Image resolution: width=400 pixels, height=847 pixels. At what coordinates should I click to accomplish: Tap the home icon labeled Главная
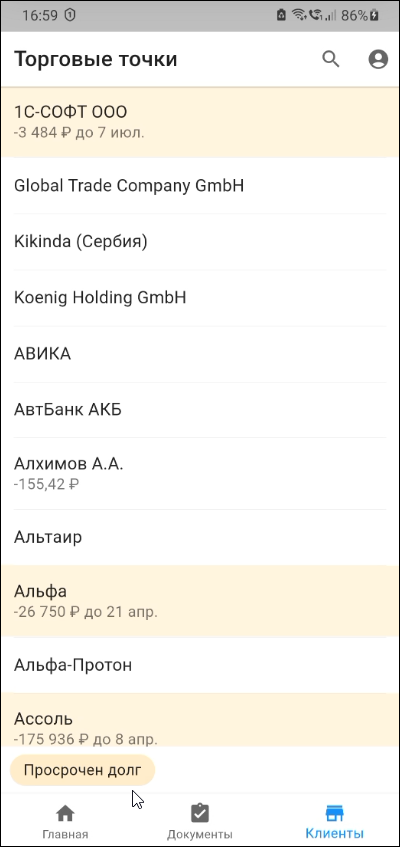point(65,813)
